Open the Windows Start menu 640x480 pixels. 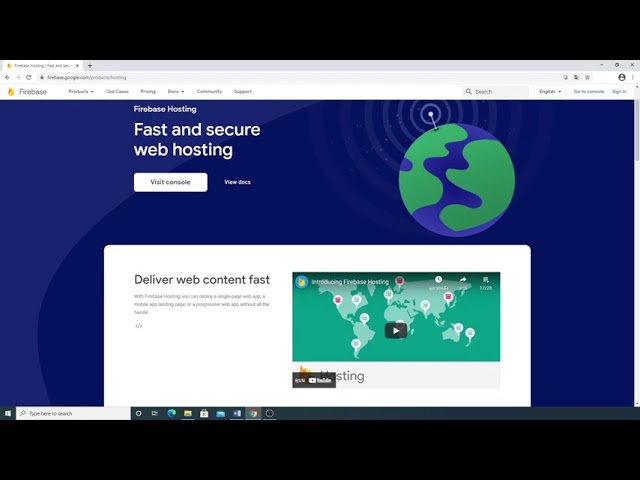[8, 413]
